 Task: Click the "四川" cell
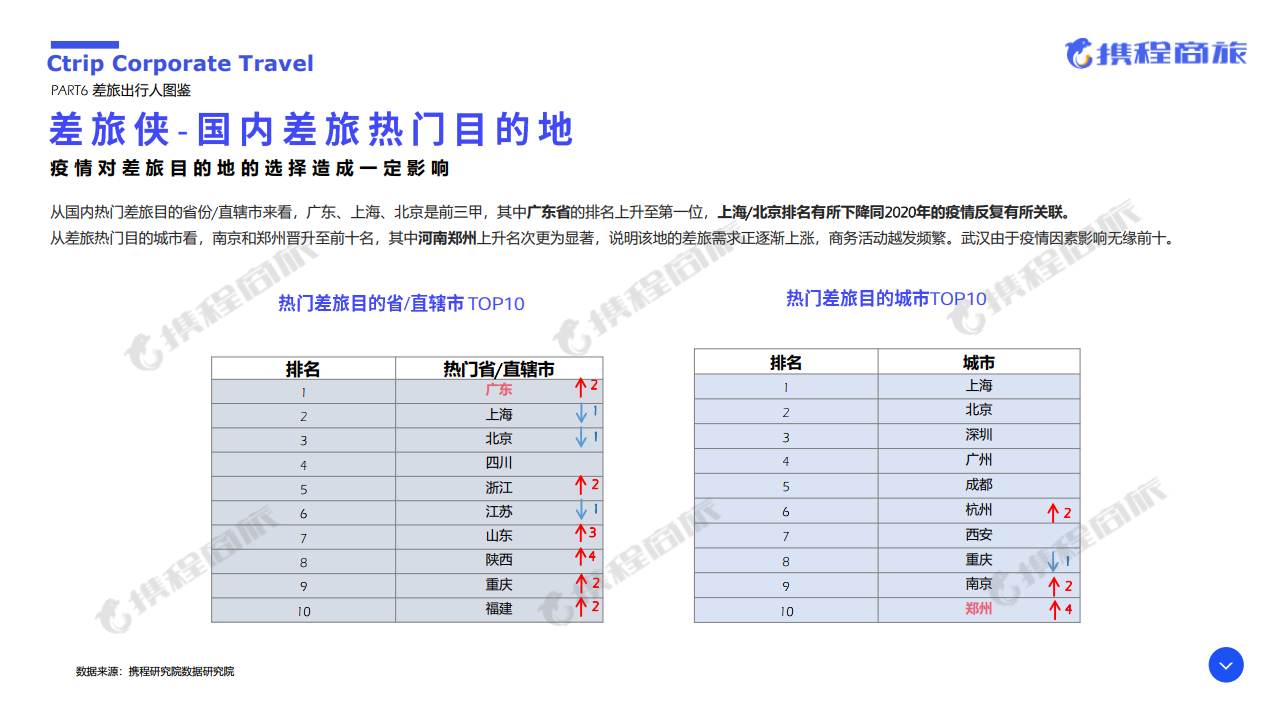pyautogui.click(x=499, y=463)
